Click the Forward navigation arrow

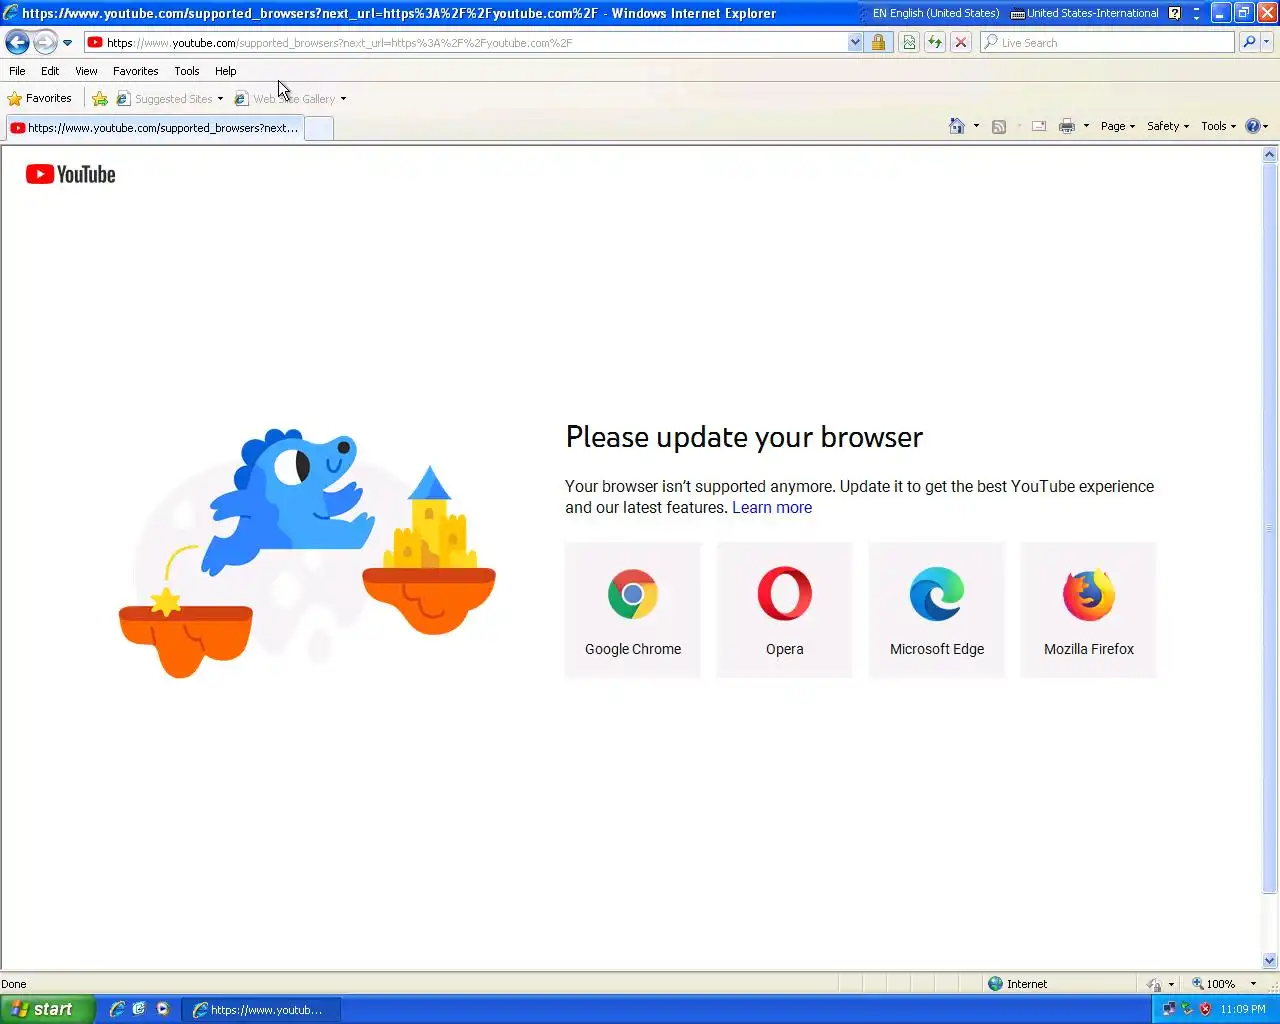point(45,43)
